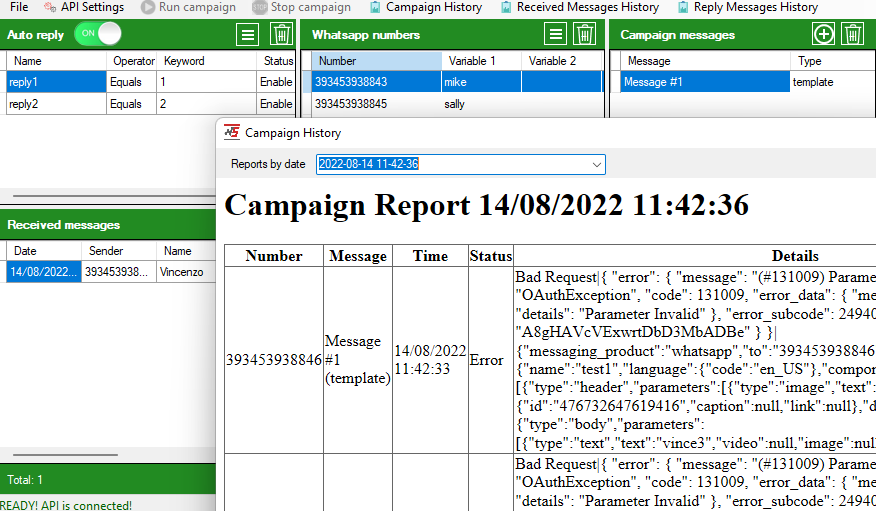Viewport: 876px width, 511px height.
Task: Click the Stop campaign icon
Action: [259, 7]
